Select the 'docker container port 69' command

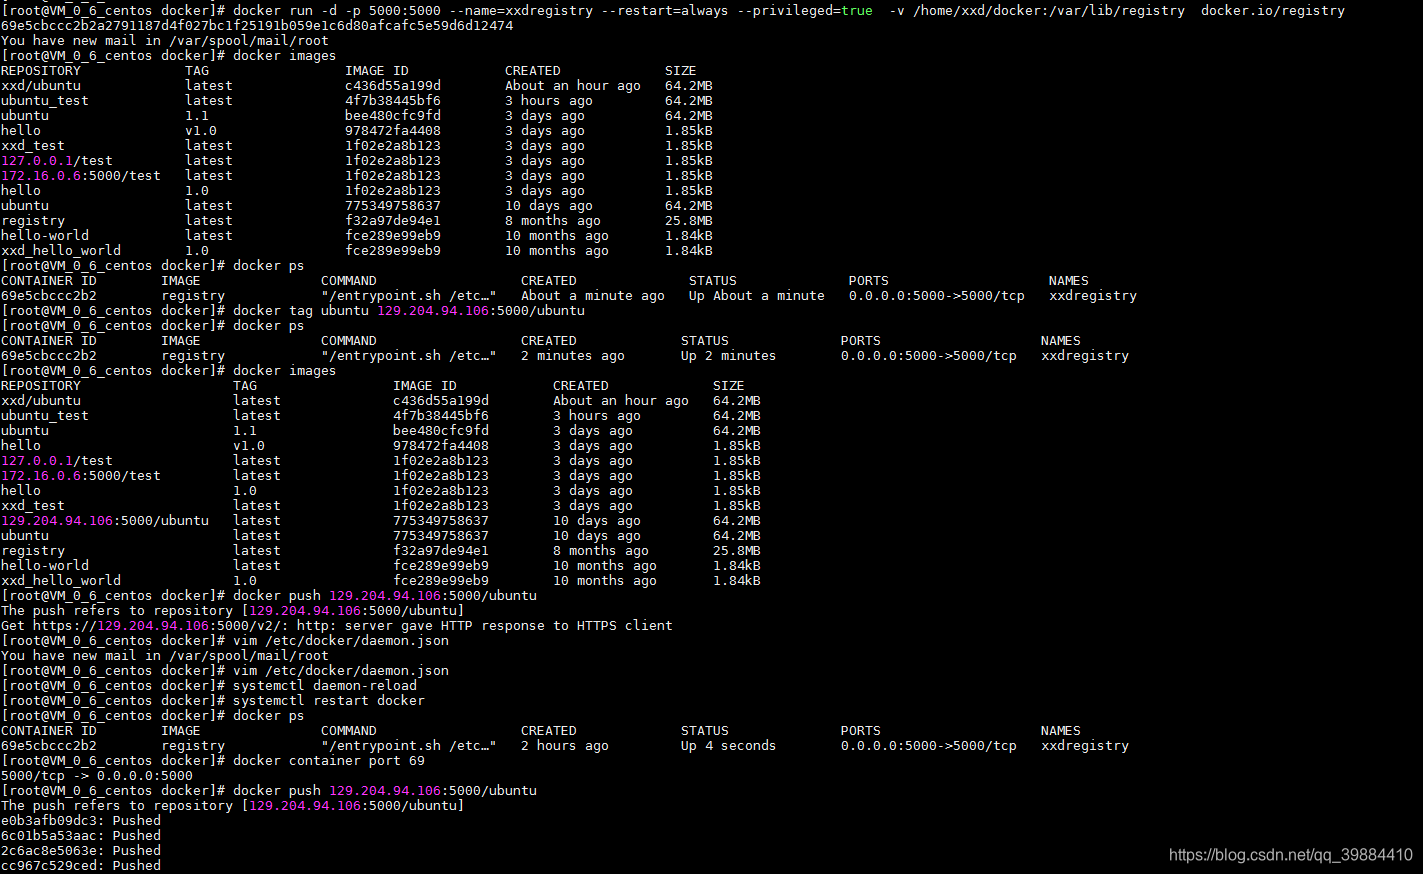click(x=328, y=761)
